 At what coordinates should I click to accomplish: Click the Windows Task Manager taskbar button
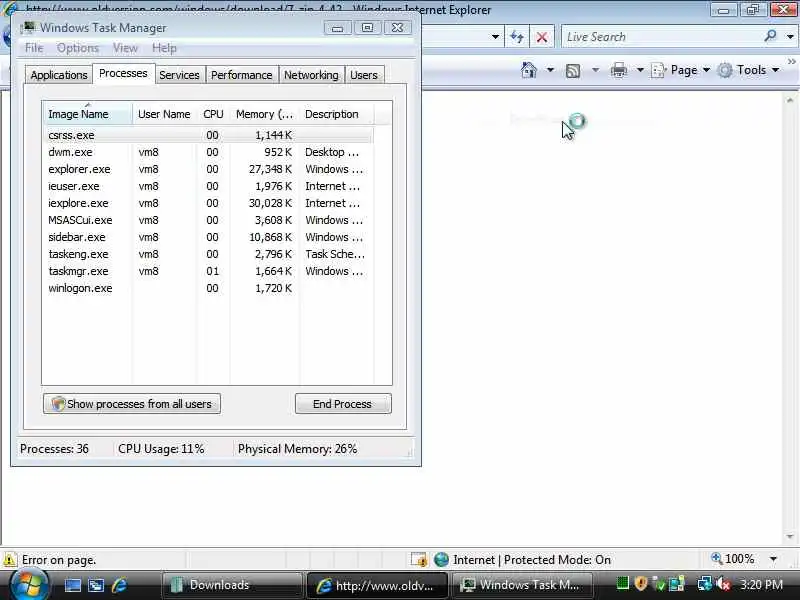[x=521, y=585]
